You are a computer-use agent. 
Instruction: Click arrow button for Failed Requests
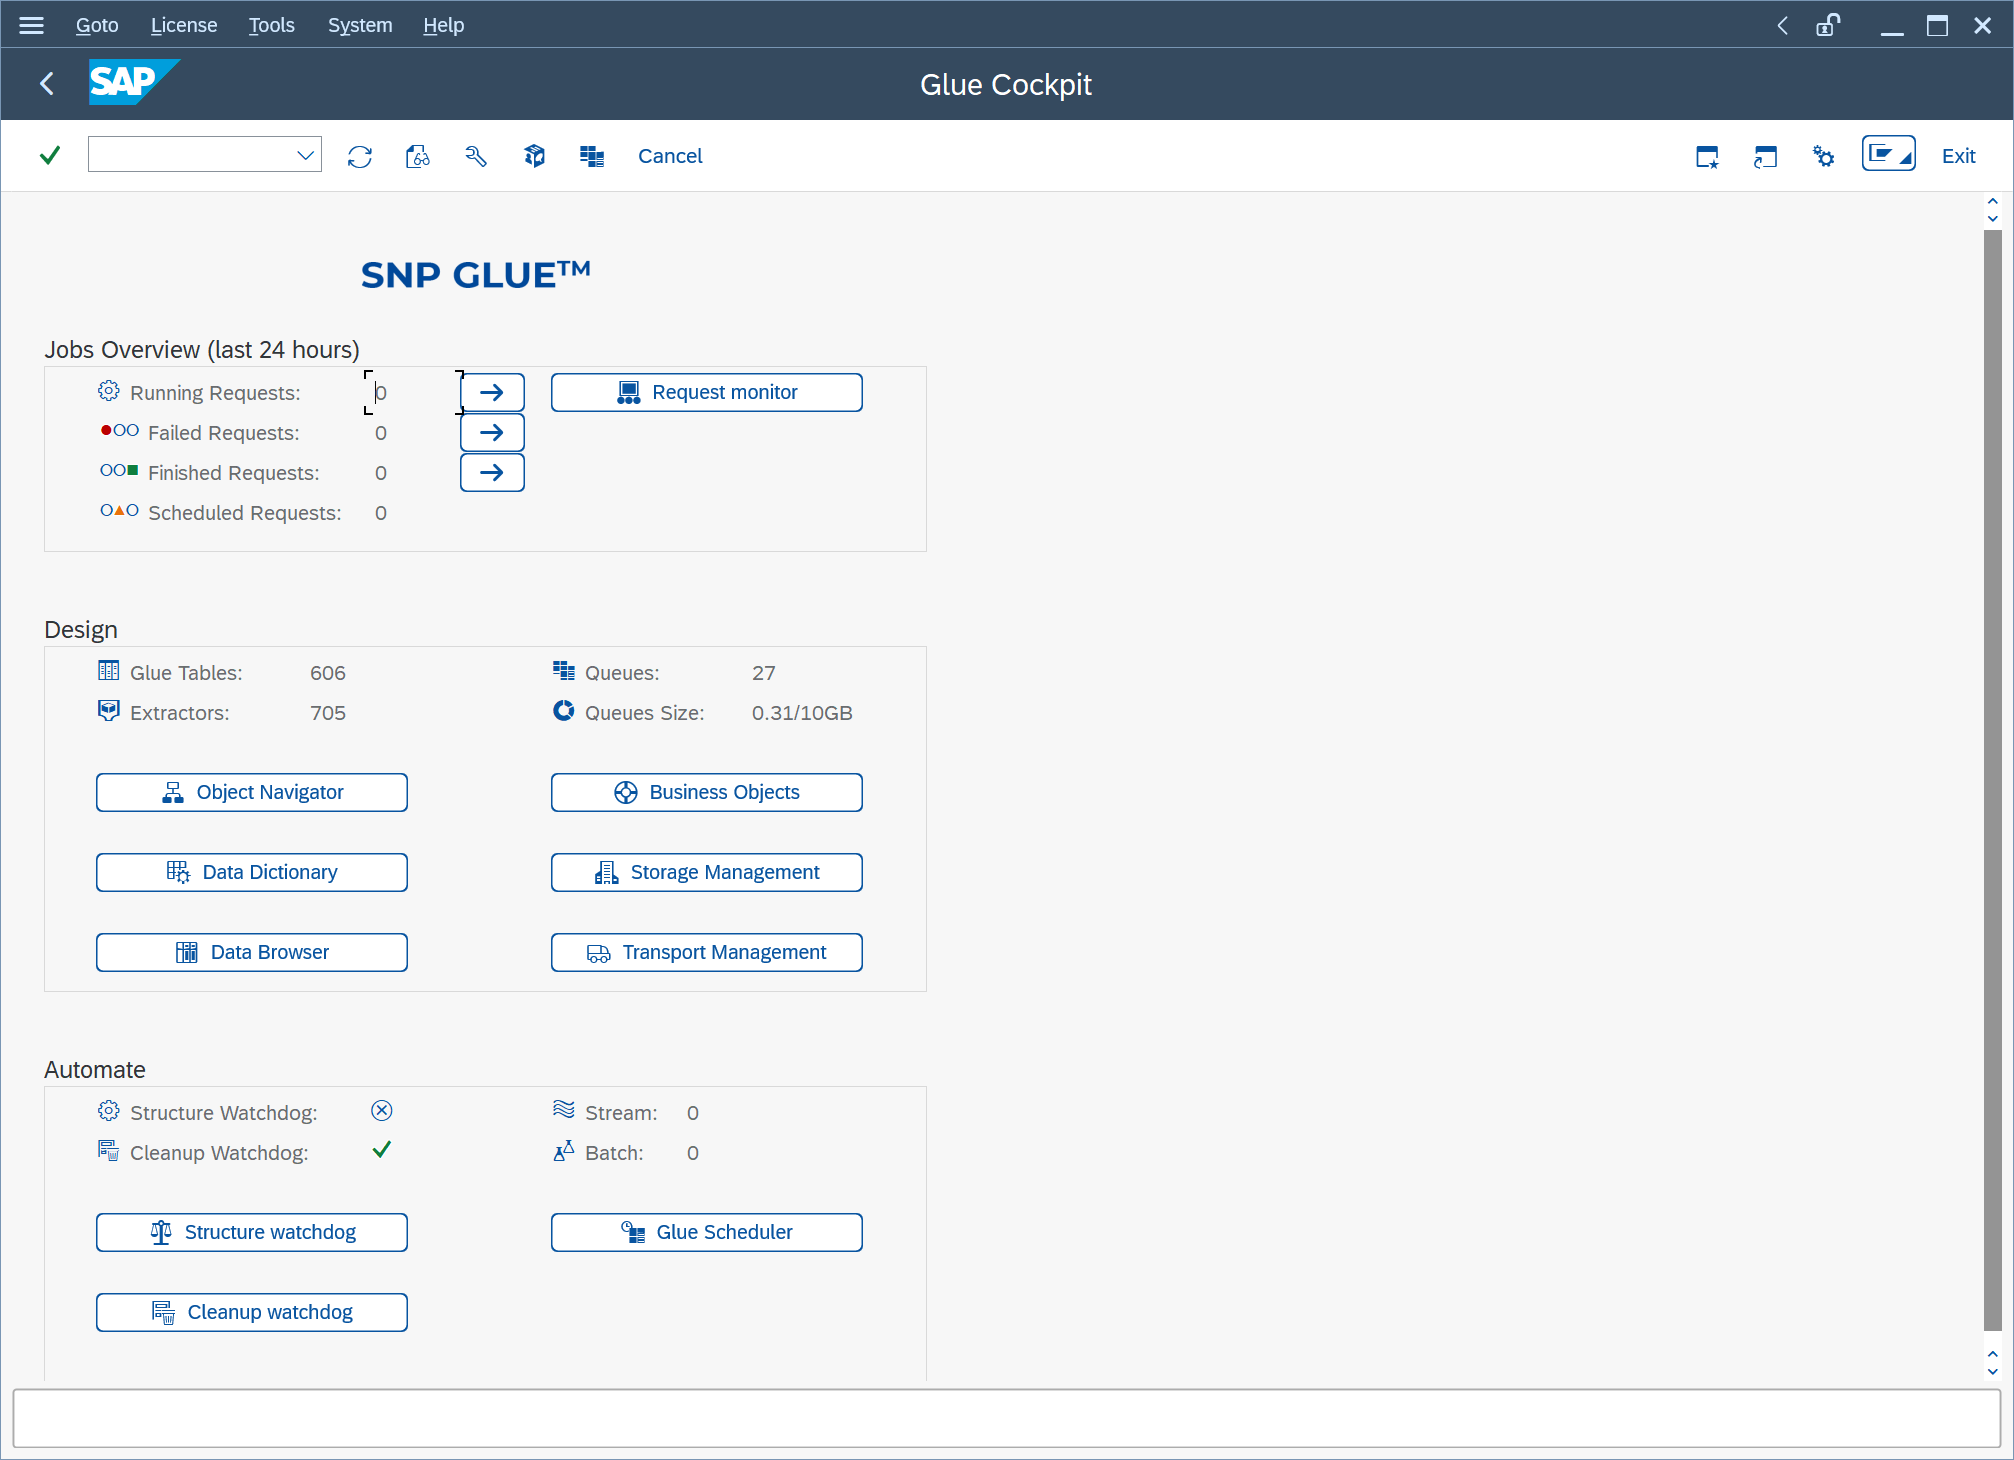pyautogui.click(x=492, y=432)
